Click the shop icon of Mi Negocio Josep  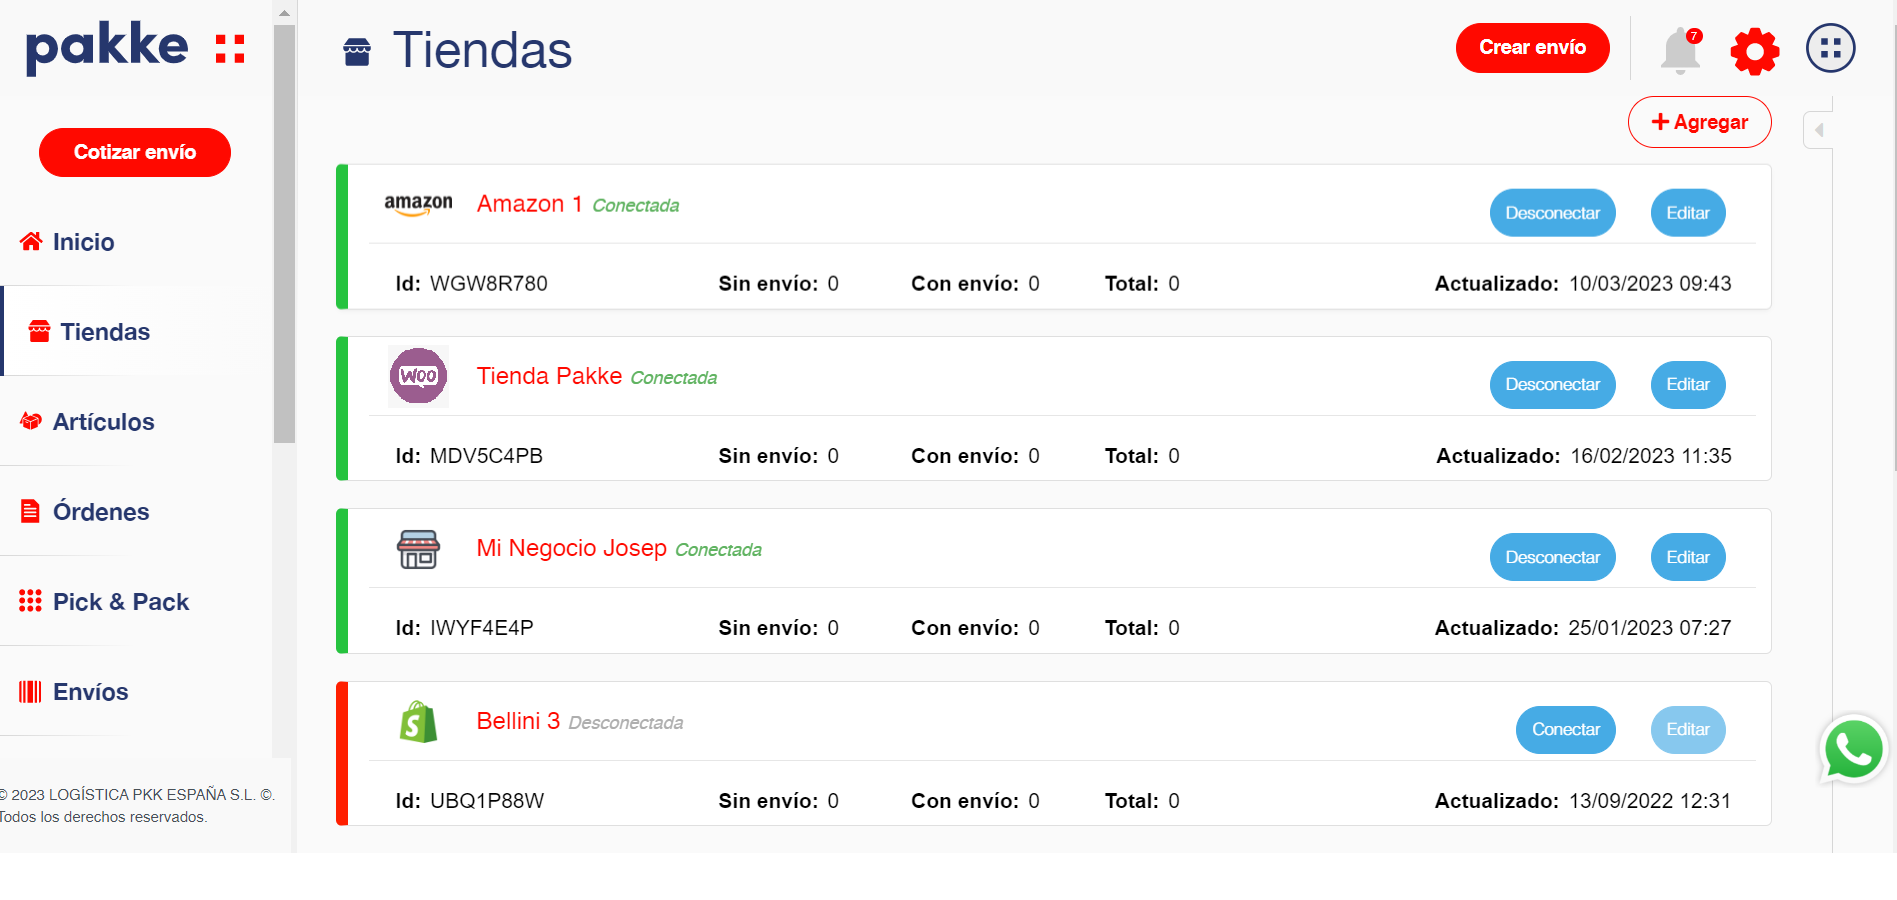click(x=418, y=549)
